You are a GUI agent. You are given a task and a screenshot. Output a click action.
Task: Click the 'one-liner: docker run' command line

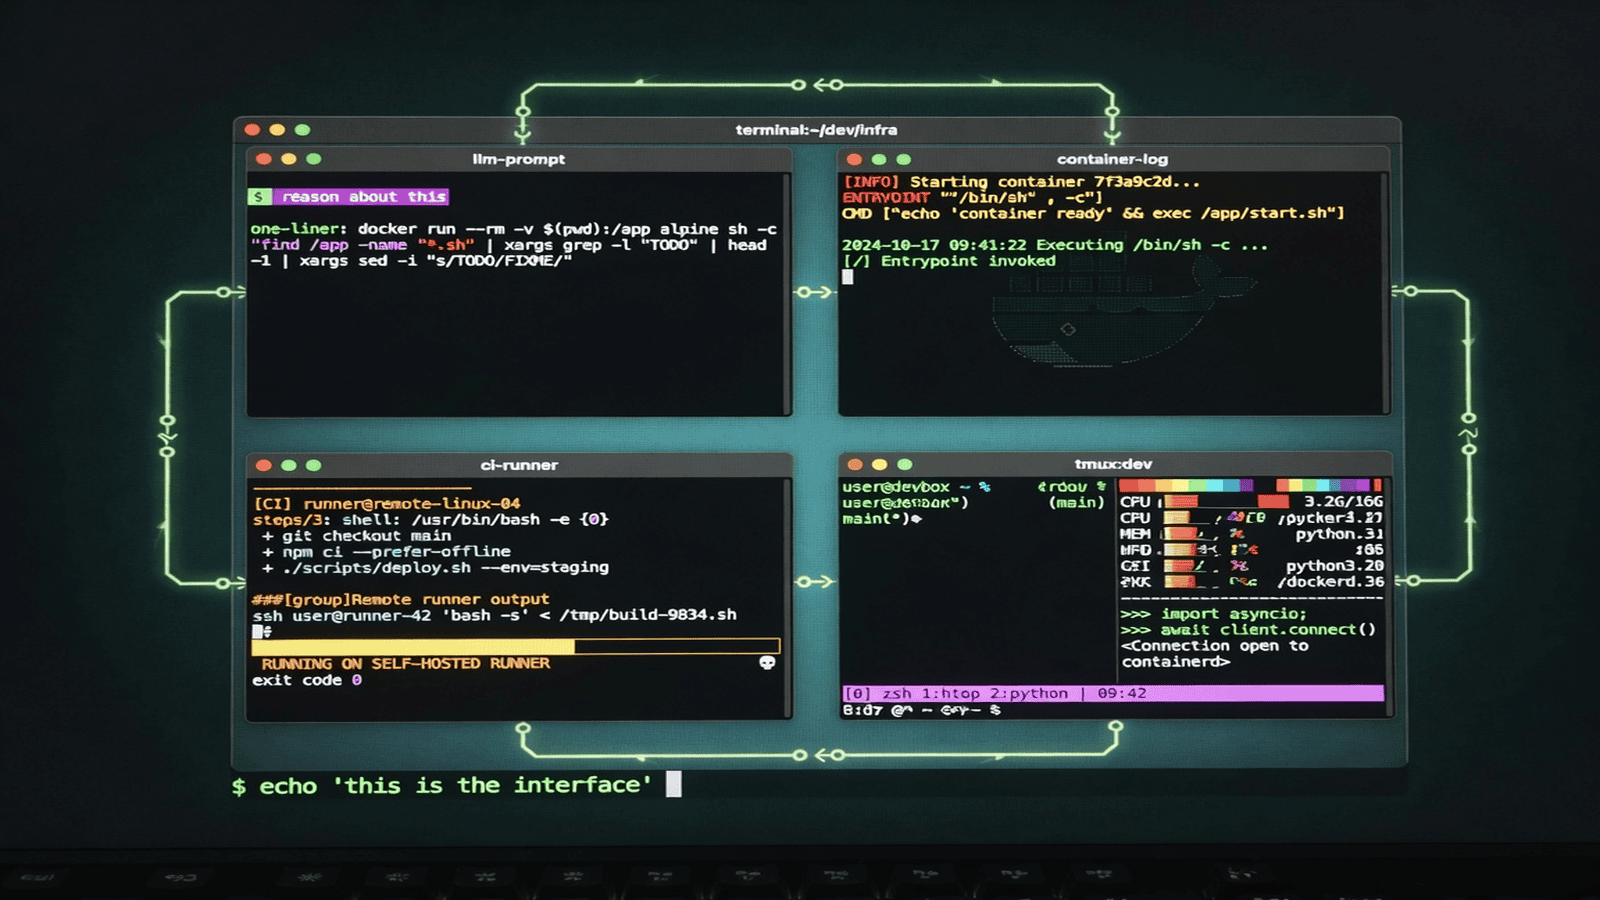513,229
